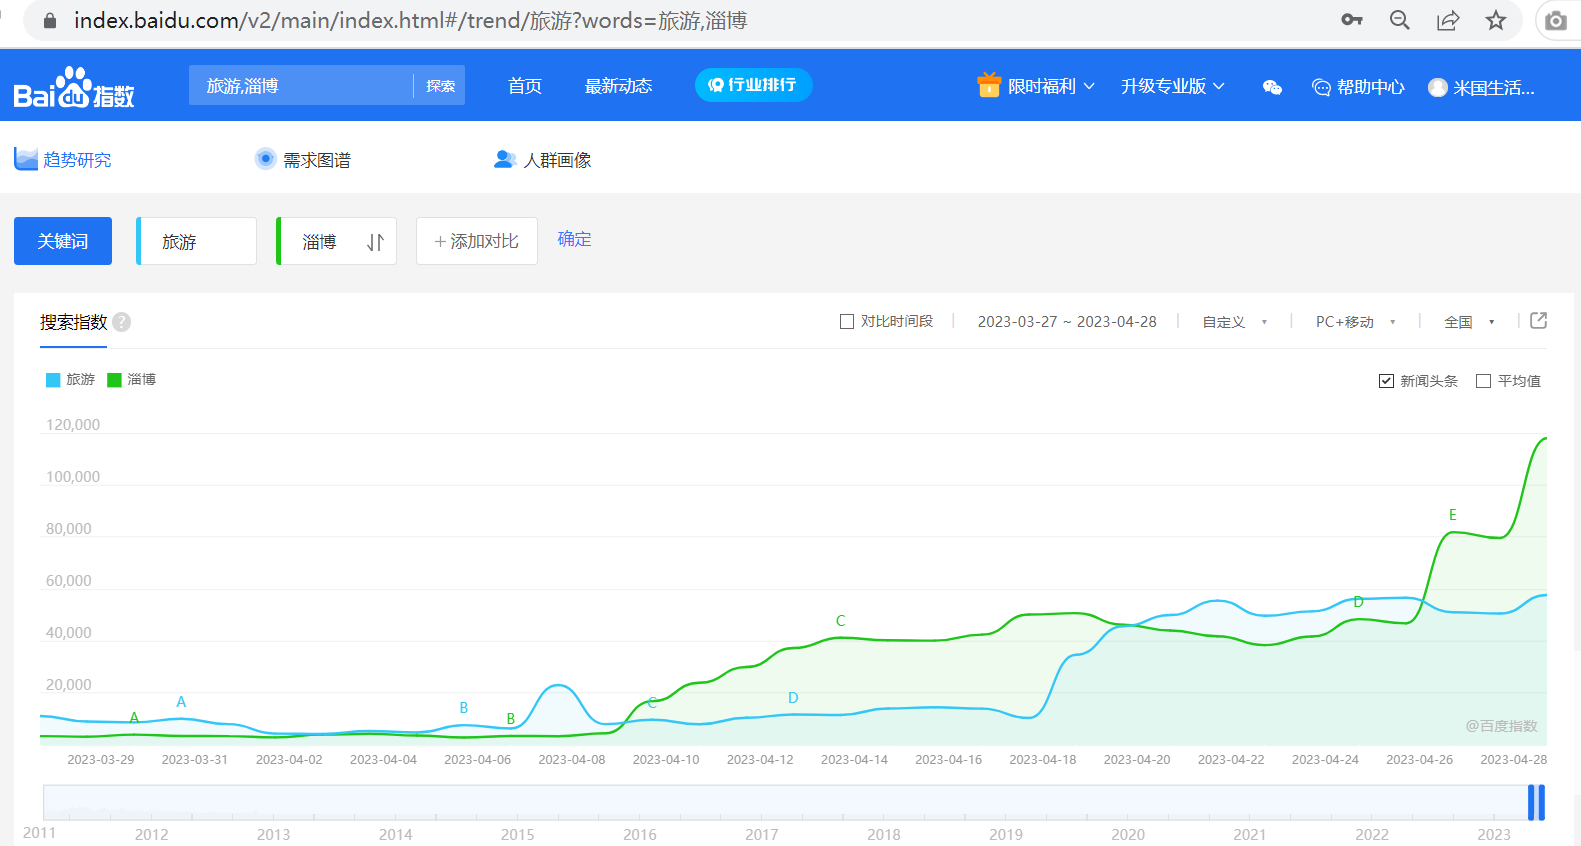Click the WeChat icon in header
The height and width of the screenshot is (846, 1581).
[1272, 87]
